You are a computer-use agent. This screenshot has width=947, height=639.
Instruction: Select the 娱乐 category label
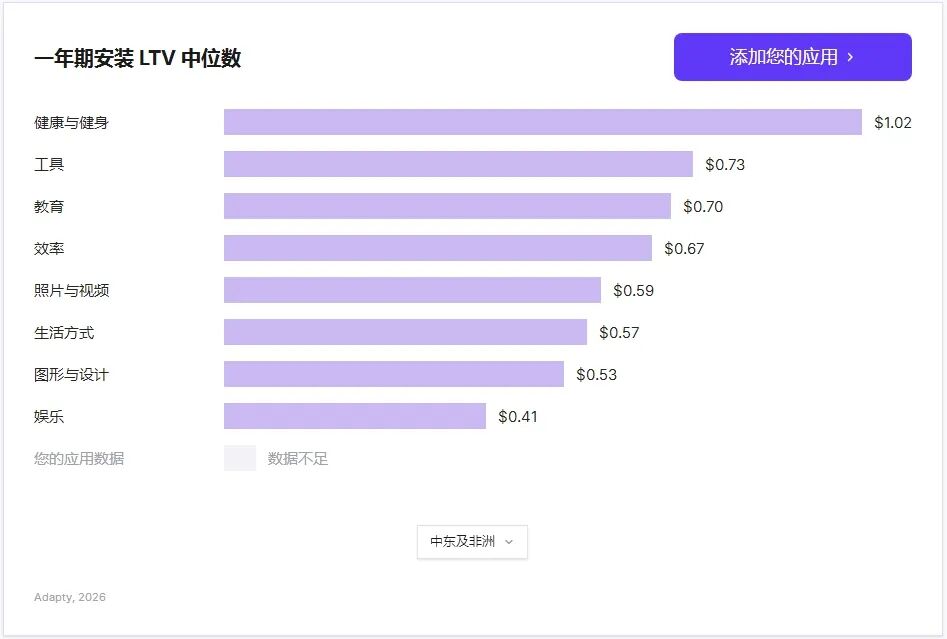click(45, 415)
